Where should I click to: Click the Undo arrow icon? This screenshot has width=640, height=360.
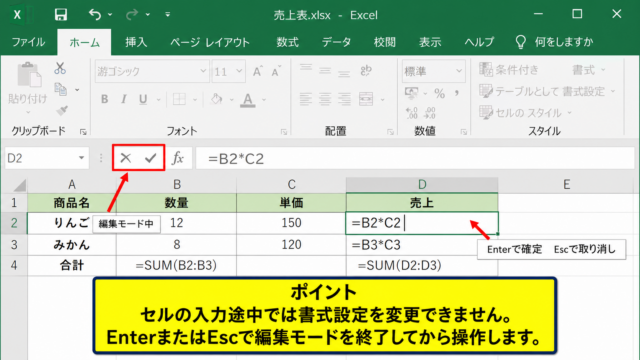pos(95,15)
